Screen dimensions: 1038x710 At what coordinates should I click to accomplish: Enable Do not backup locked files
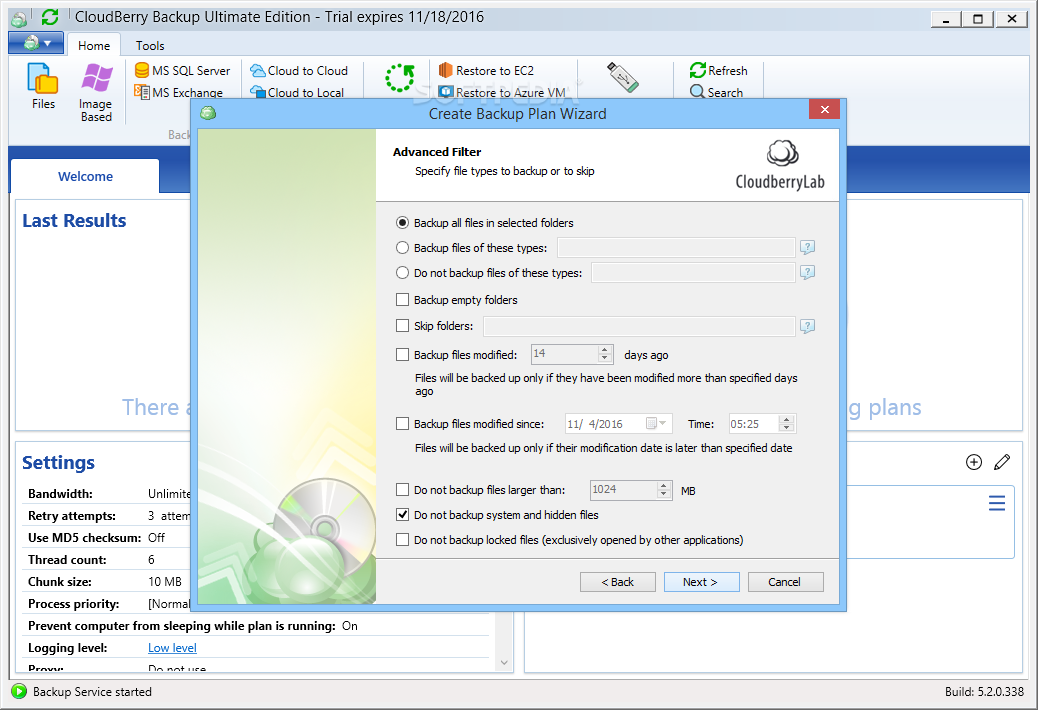(x=402, y=540)
